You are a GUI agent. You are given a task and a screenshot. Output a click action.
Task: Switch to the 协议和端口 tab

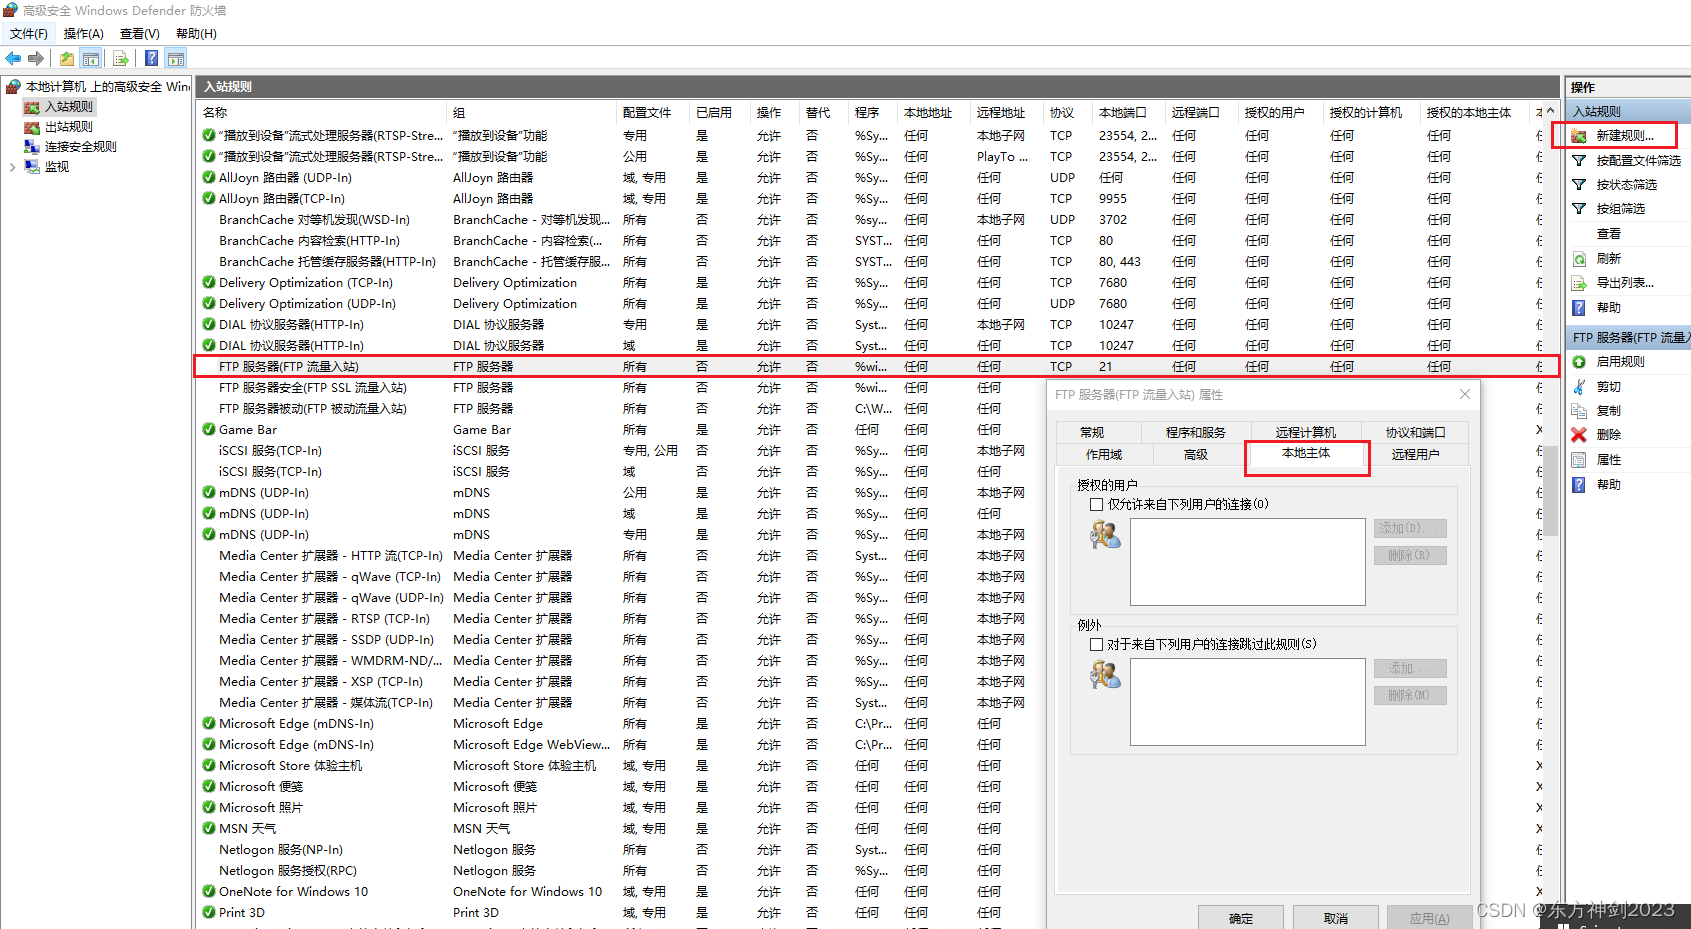click(x=1415, y=433)
